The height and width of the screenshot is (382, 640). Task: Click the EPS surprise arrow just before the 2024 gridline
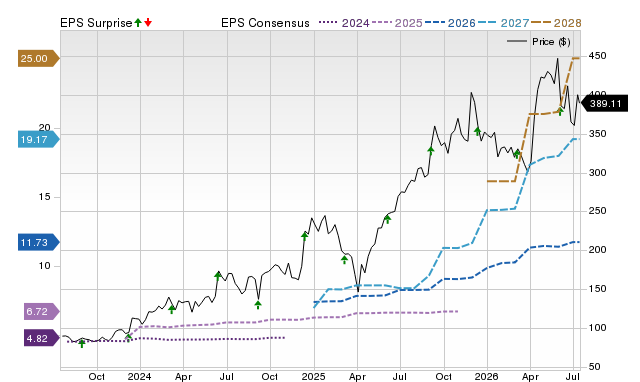point(129,338)
